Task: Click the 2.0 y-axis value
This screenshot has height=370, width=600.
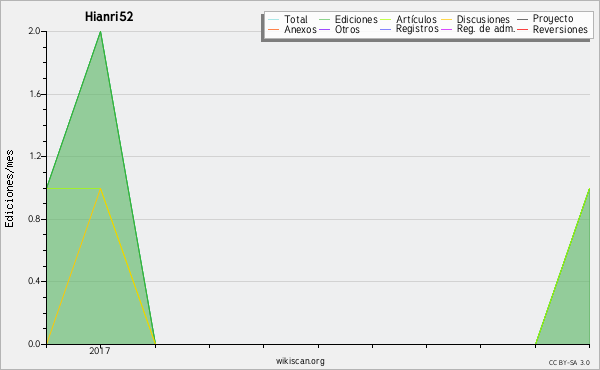Action: tap(34, 31)
